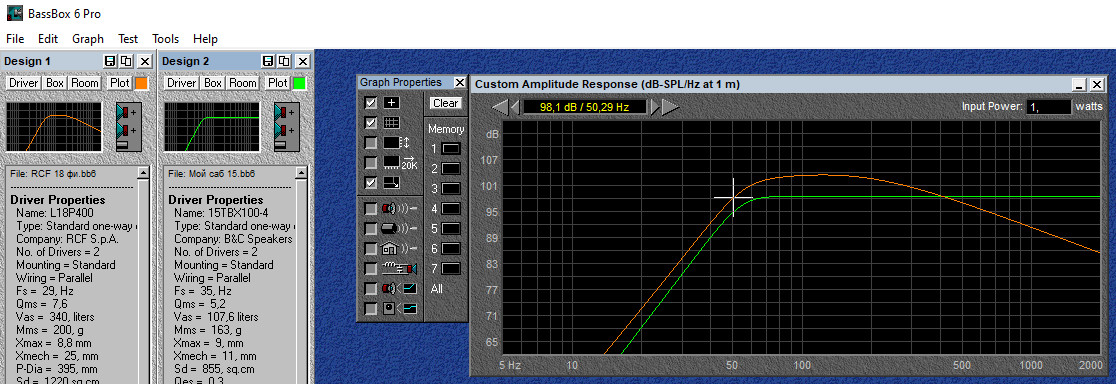Viewport: 1116px width, 384px height.
Task: Click the vertical scale expand icon
Action: click(x=396, y=142)
